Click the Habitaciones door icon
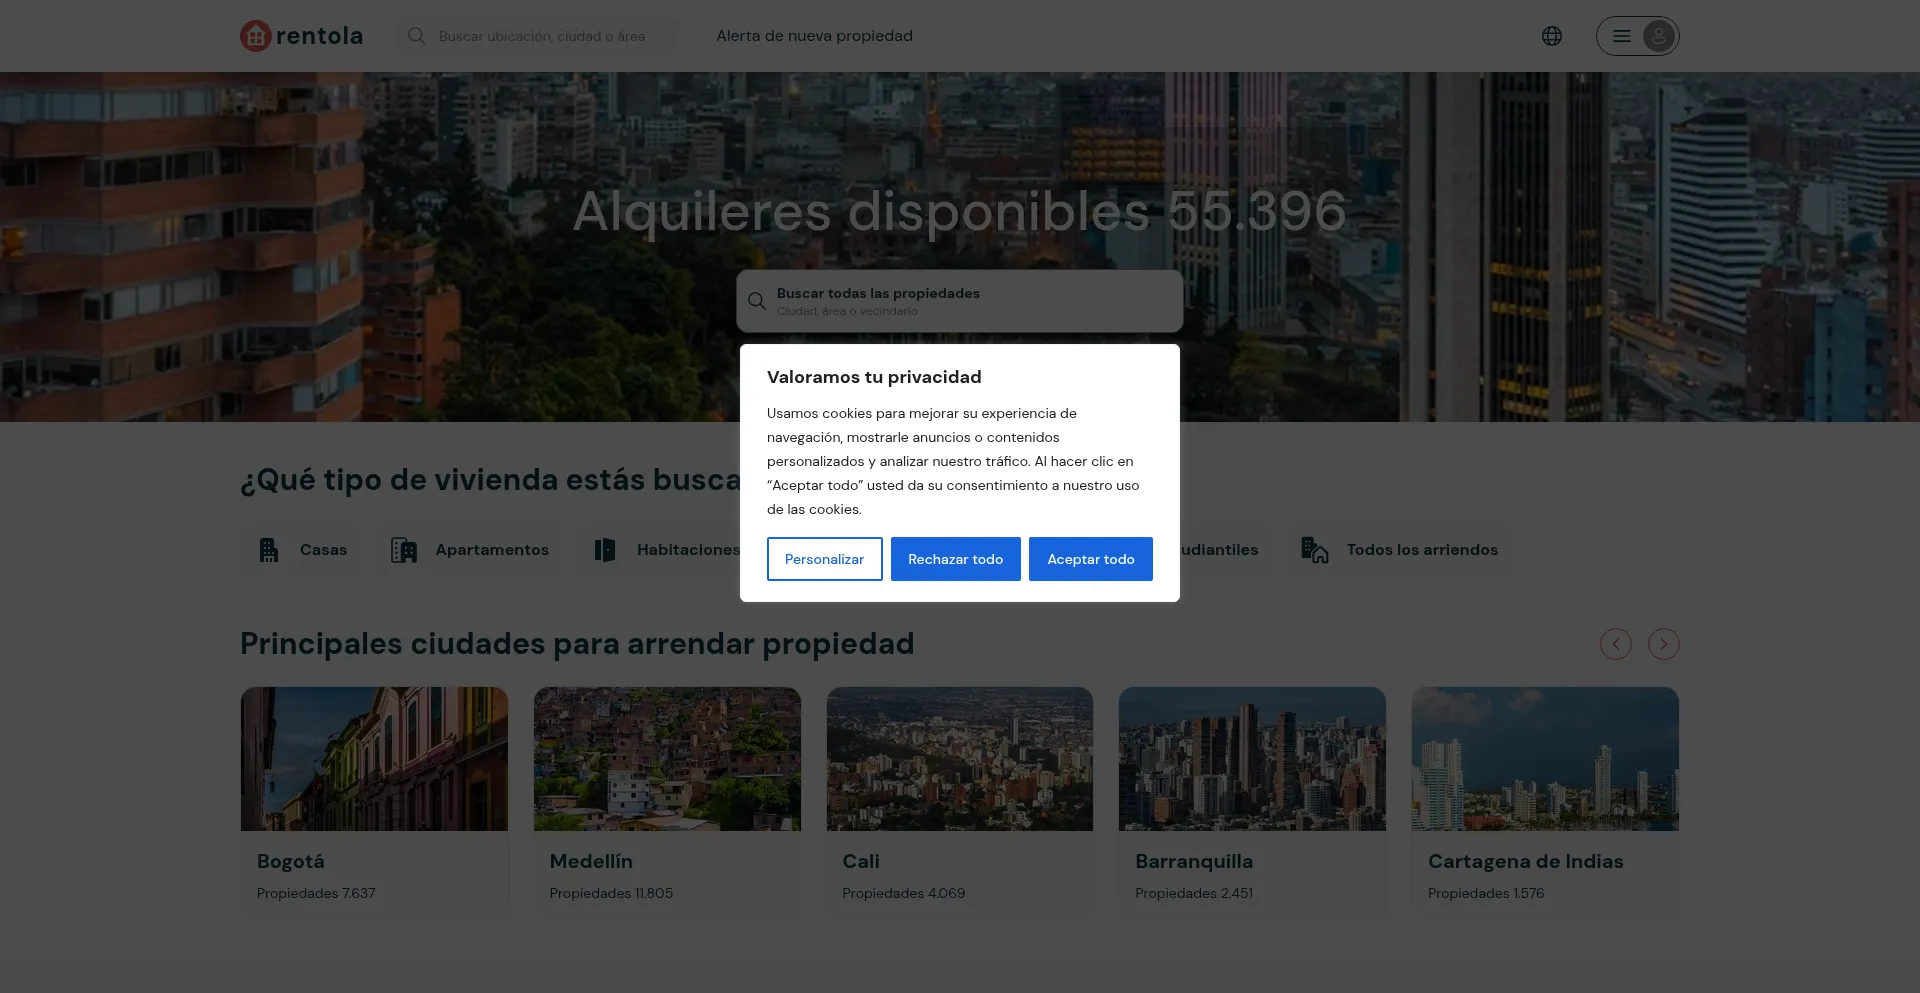Screen dimensions: 1920x993 [605, 550]
